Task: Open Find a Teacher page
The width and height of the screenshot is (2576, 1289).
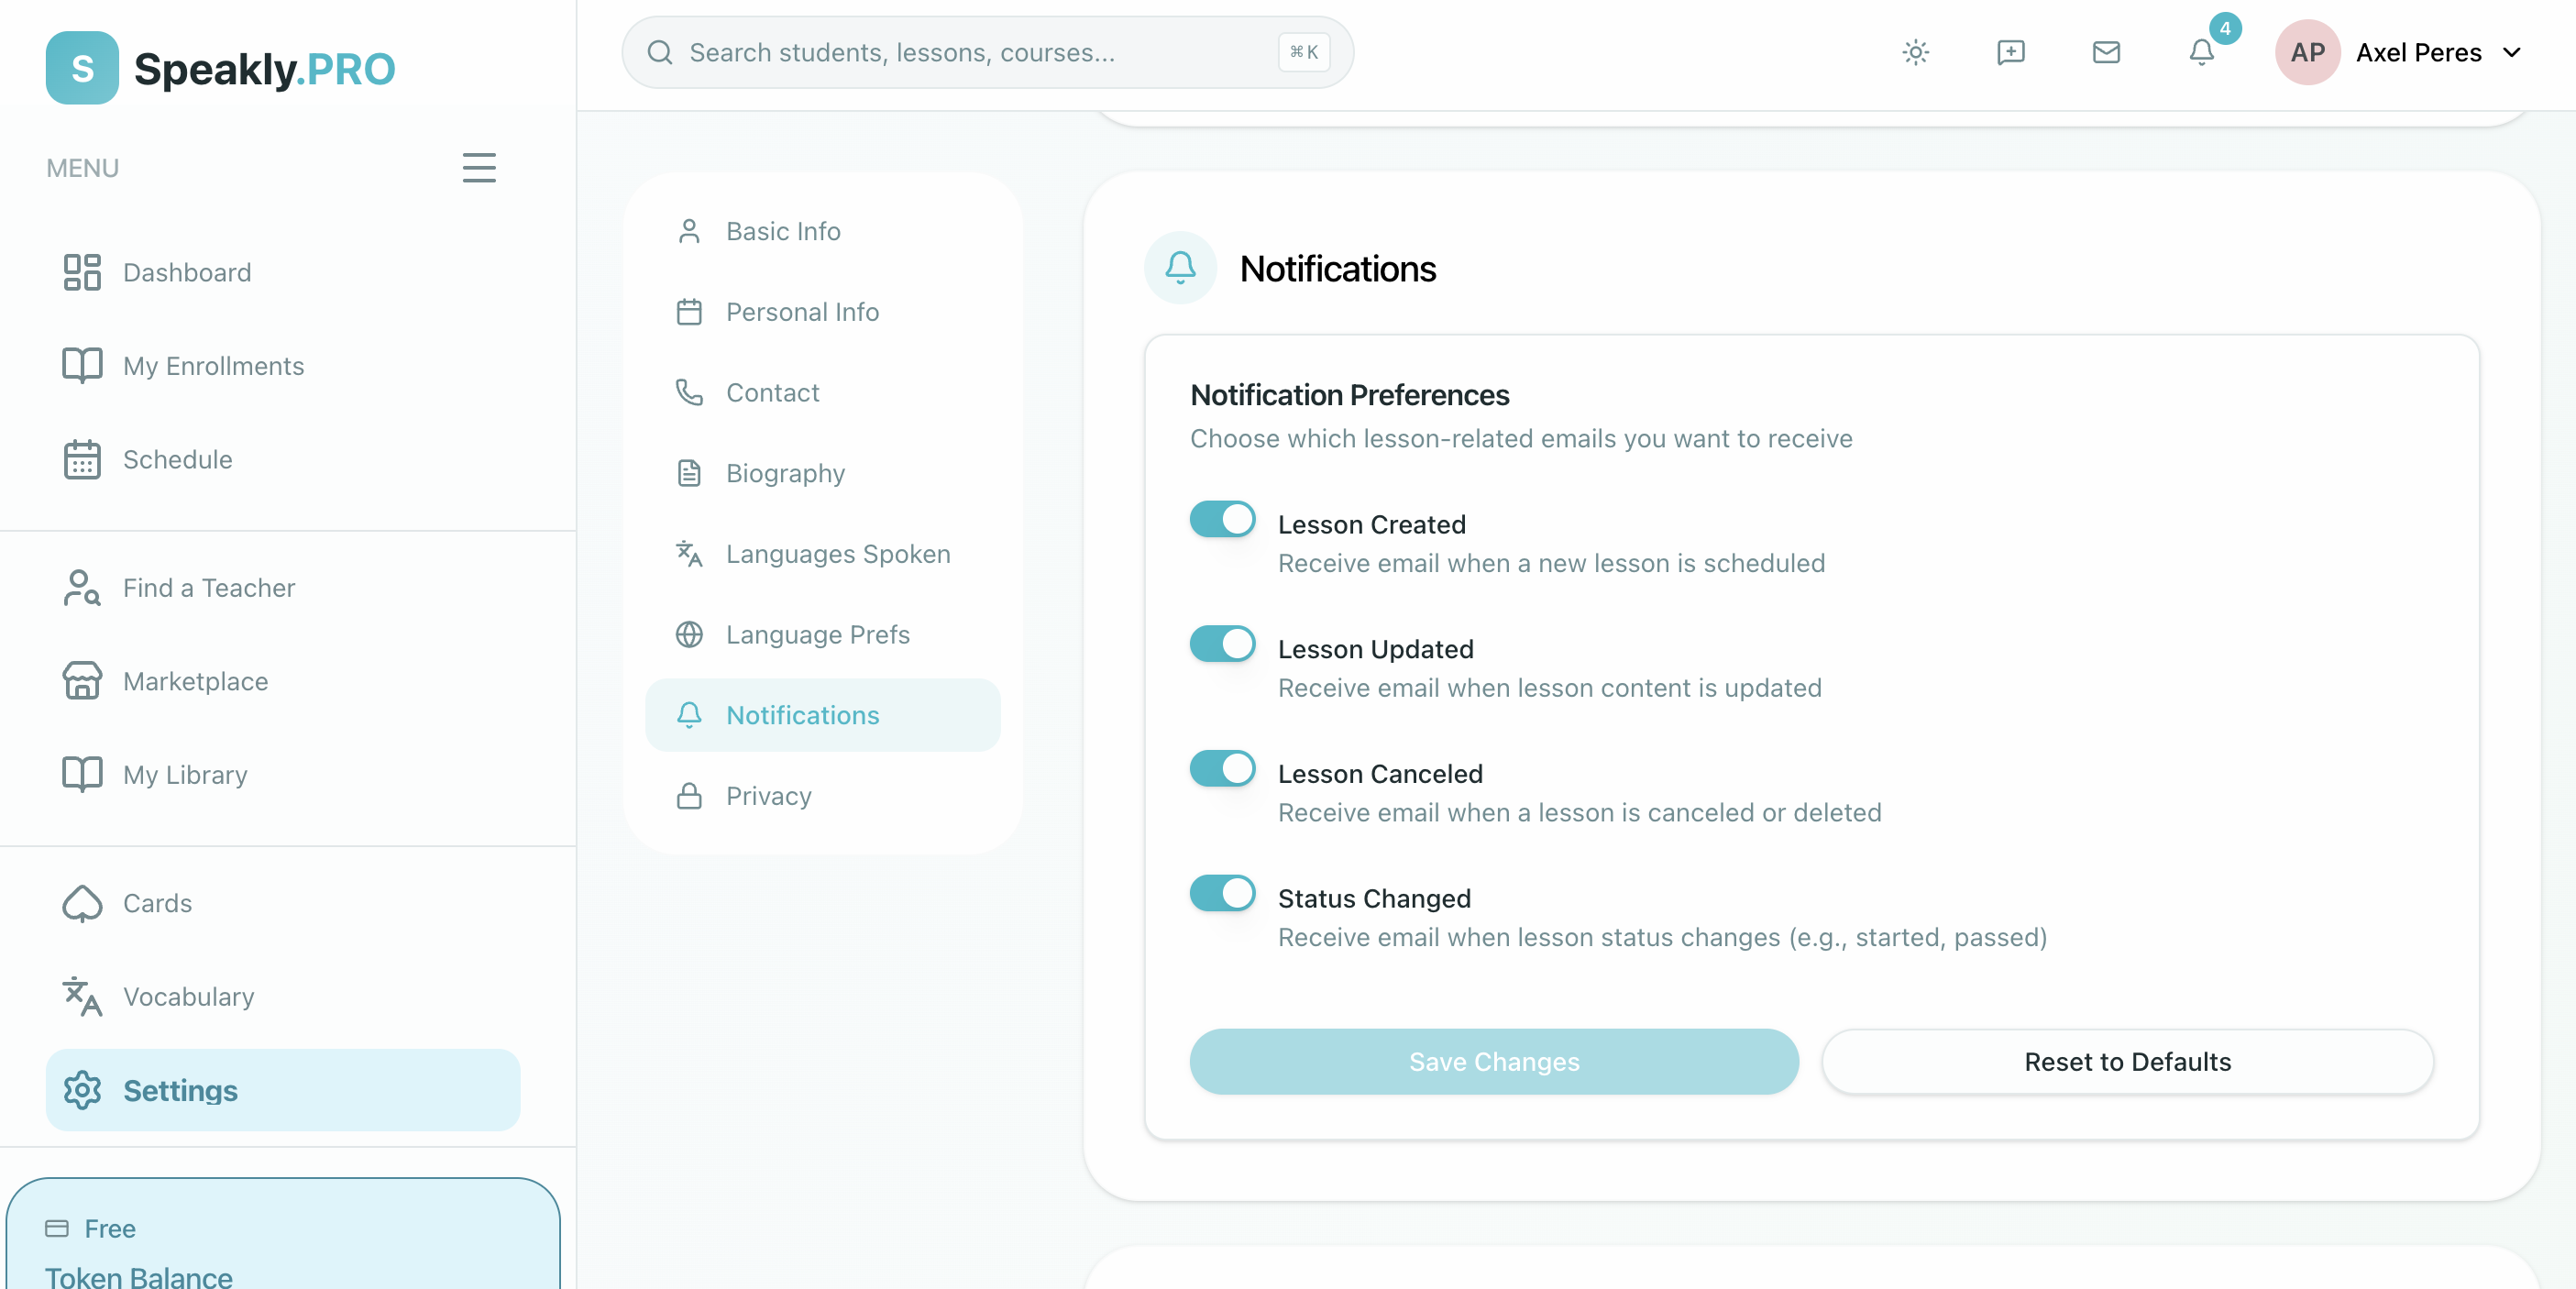Action: pos(208,588)
